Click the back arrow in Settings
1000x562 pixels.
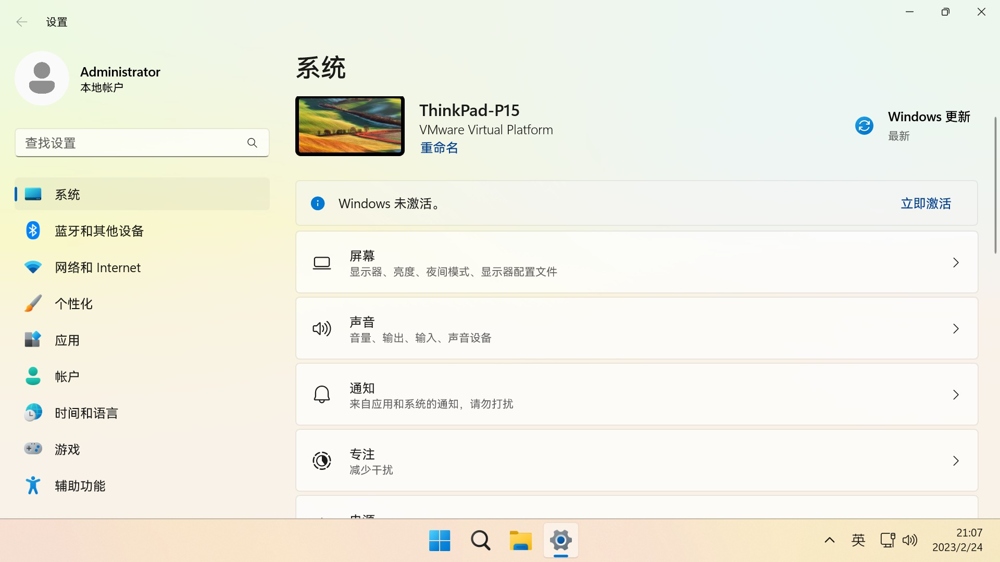(22, 22)
